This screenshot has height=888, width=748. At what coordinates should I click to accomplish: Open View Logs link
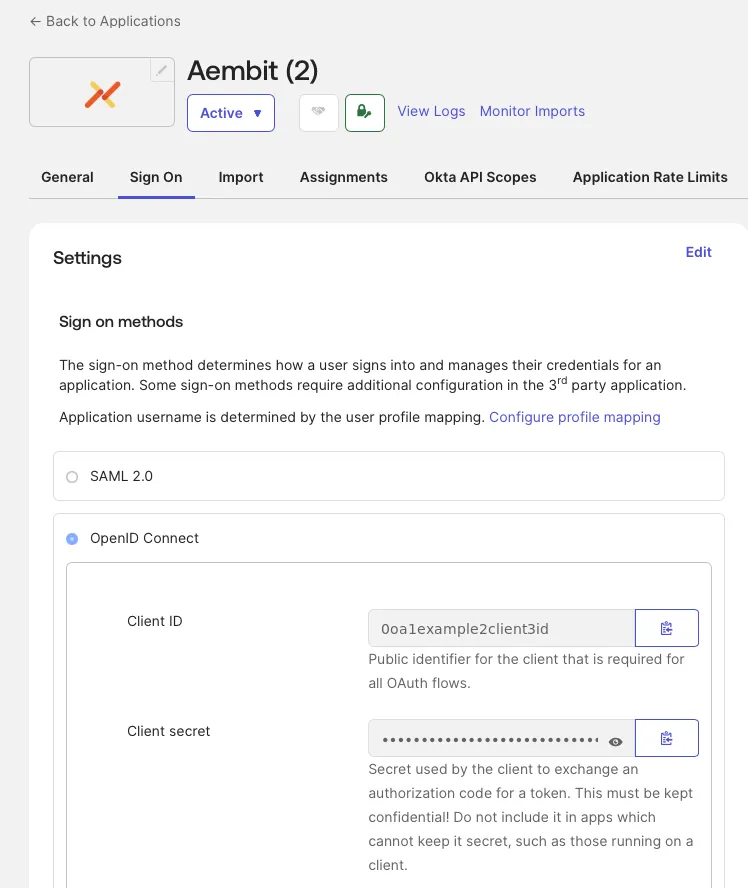click(431, 111)
